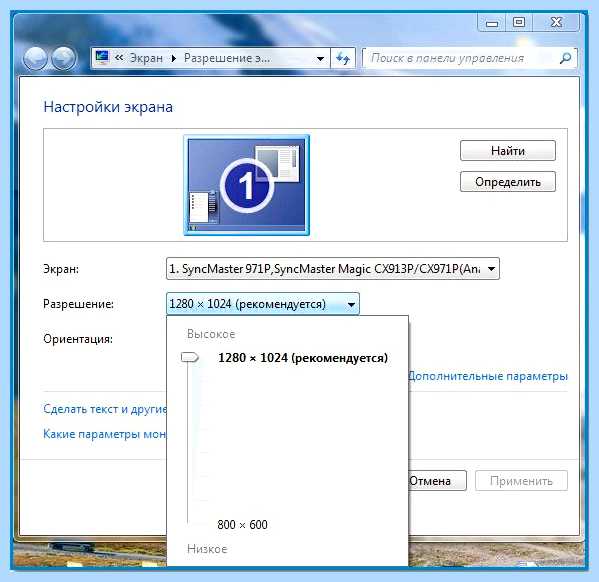Minimize the screen resolution window

[x=492, y=23]
